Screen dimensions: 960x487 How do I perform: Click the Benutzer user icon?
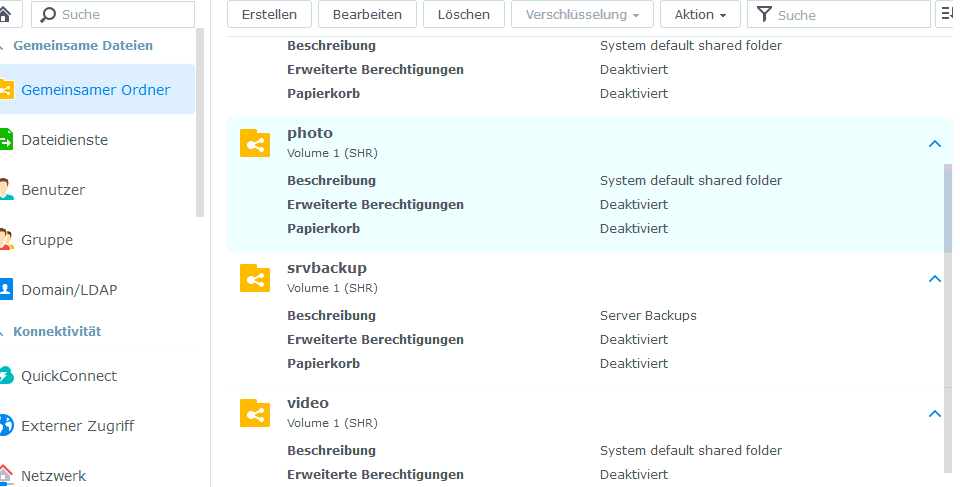click(x=6, y=190)
